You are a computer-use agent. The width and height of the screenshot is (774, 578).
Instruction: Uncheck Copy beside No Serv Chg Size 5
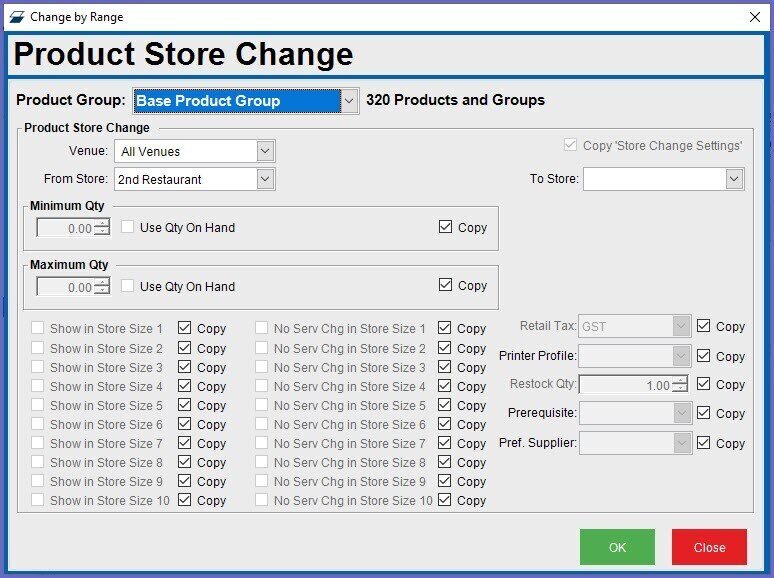445,406
